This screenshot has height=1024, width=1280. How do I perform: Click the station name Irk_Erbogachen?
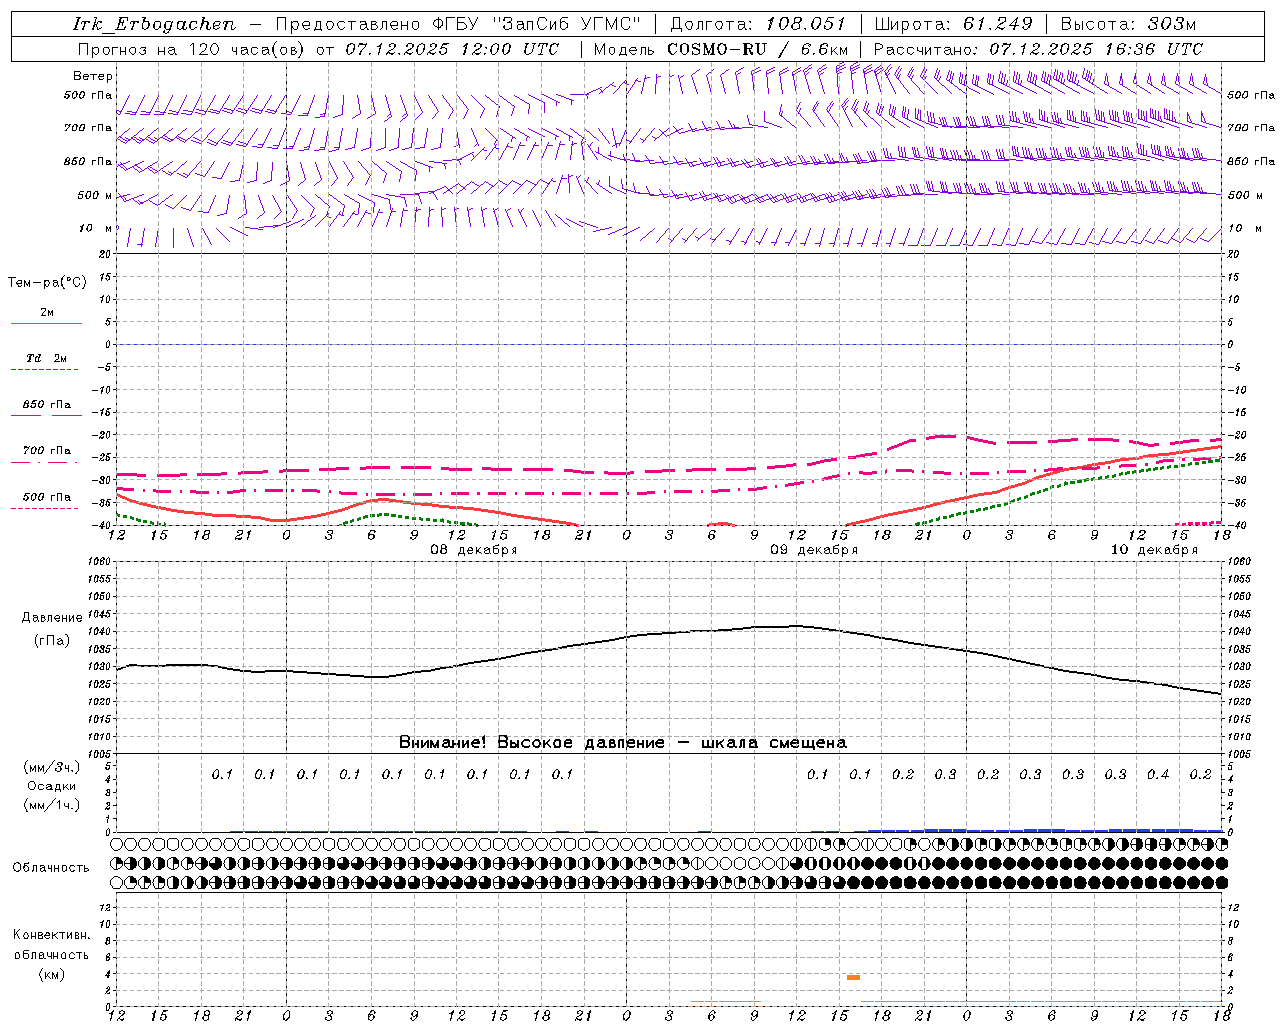154,24
